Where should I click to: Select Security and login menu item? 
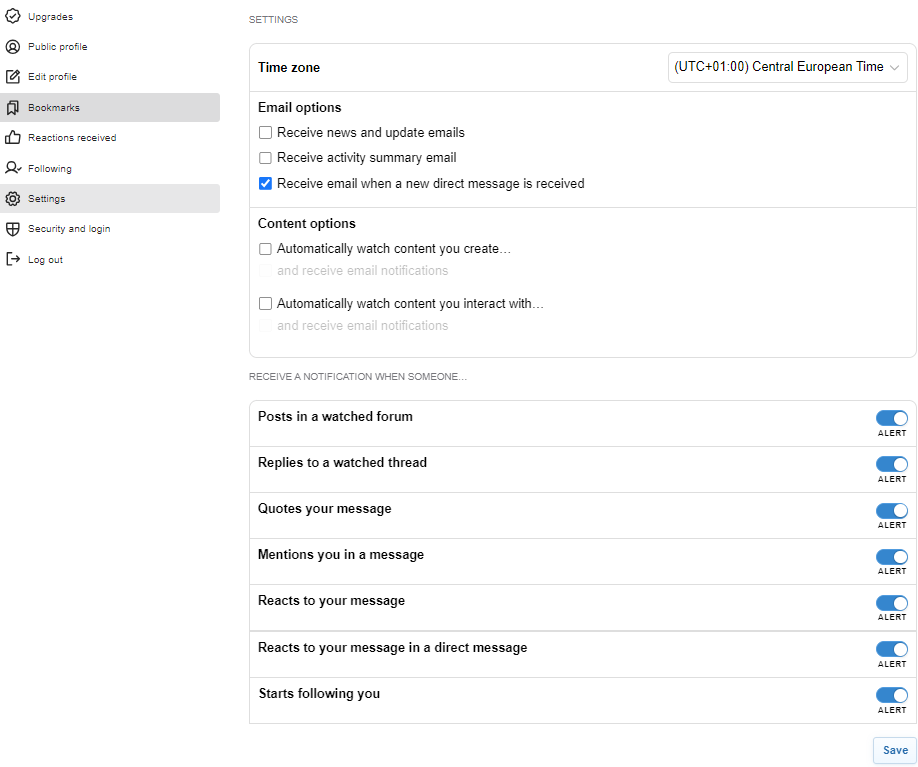(69, 229)
